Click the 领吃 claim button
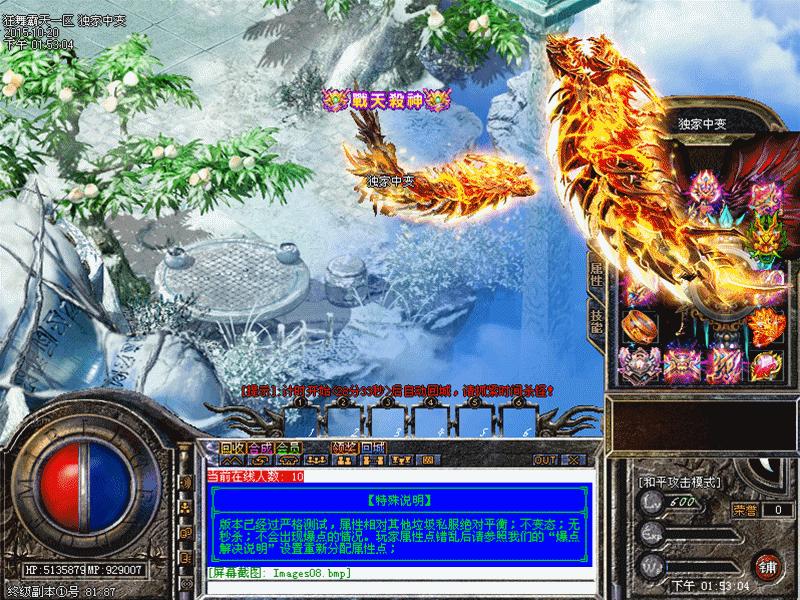 pyautogui.click(x=344, y=448)
